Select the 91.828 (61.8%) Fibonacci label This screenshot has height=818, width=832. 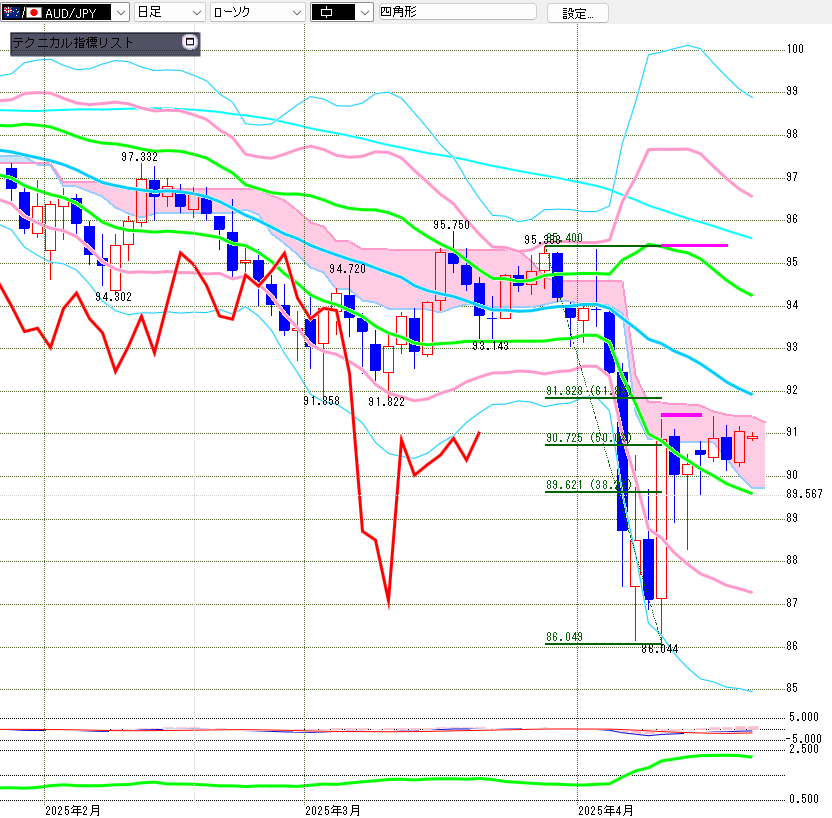(x=588, y=391)
